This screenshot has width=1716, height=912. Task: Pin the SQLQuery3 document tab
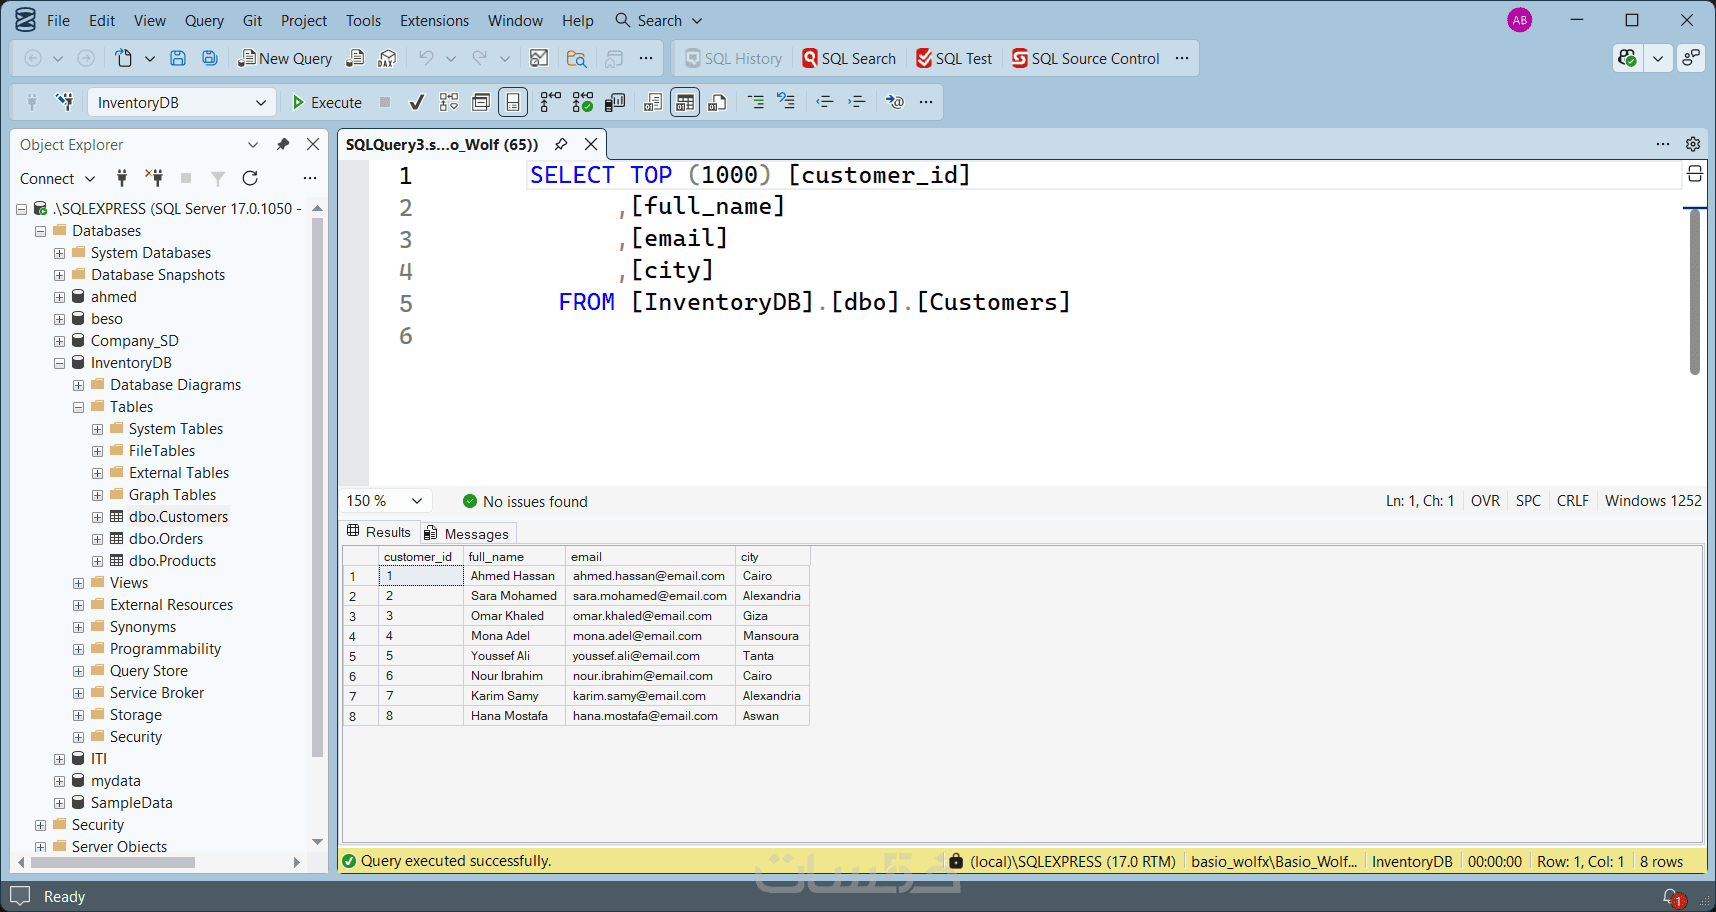coord(561,144)
